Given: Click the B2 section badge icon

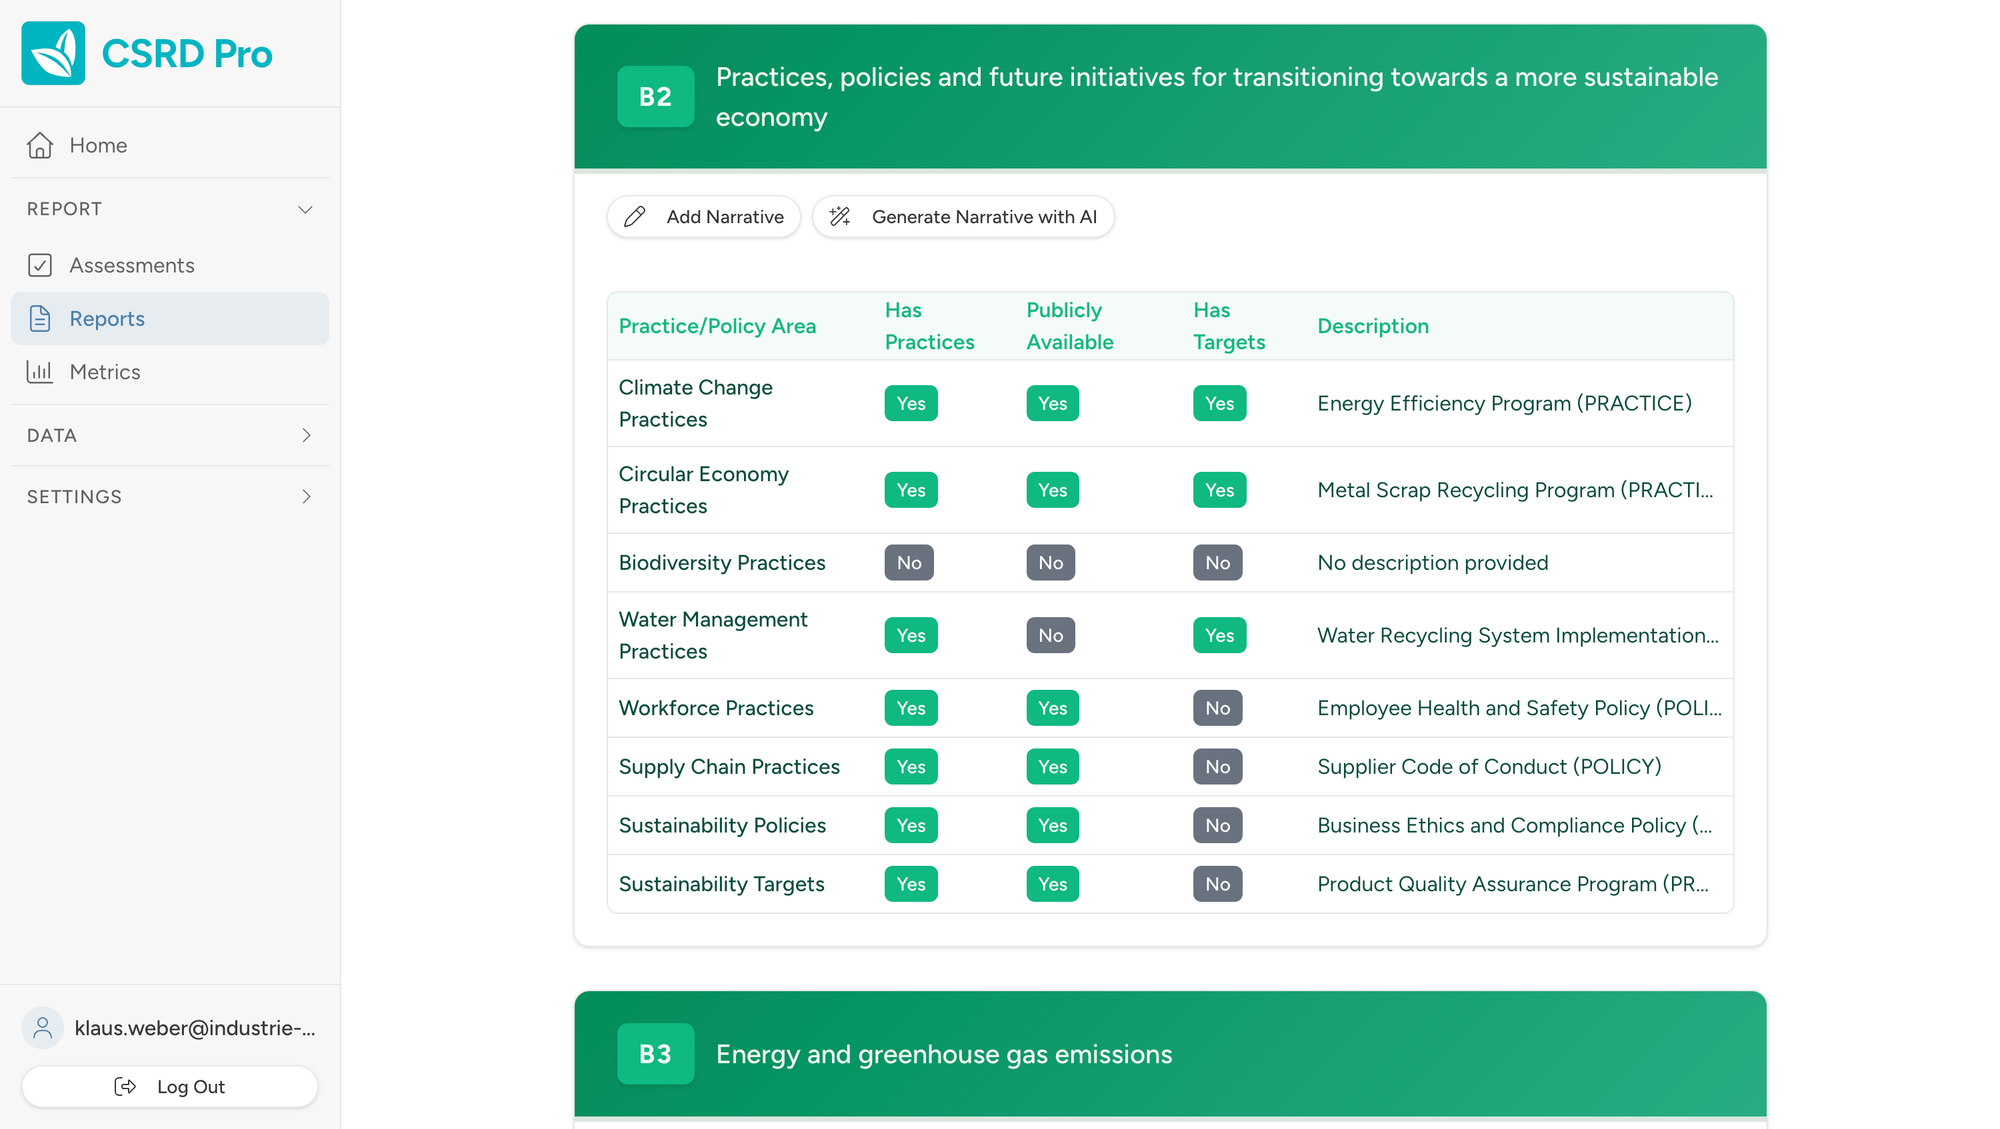Looking at the screenshot, I should point(655,96).
